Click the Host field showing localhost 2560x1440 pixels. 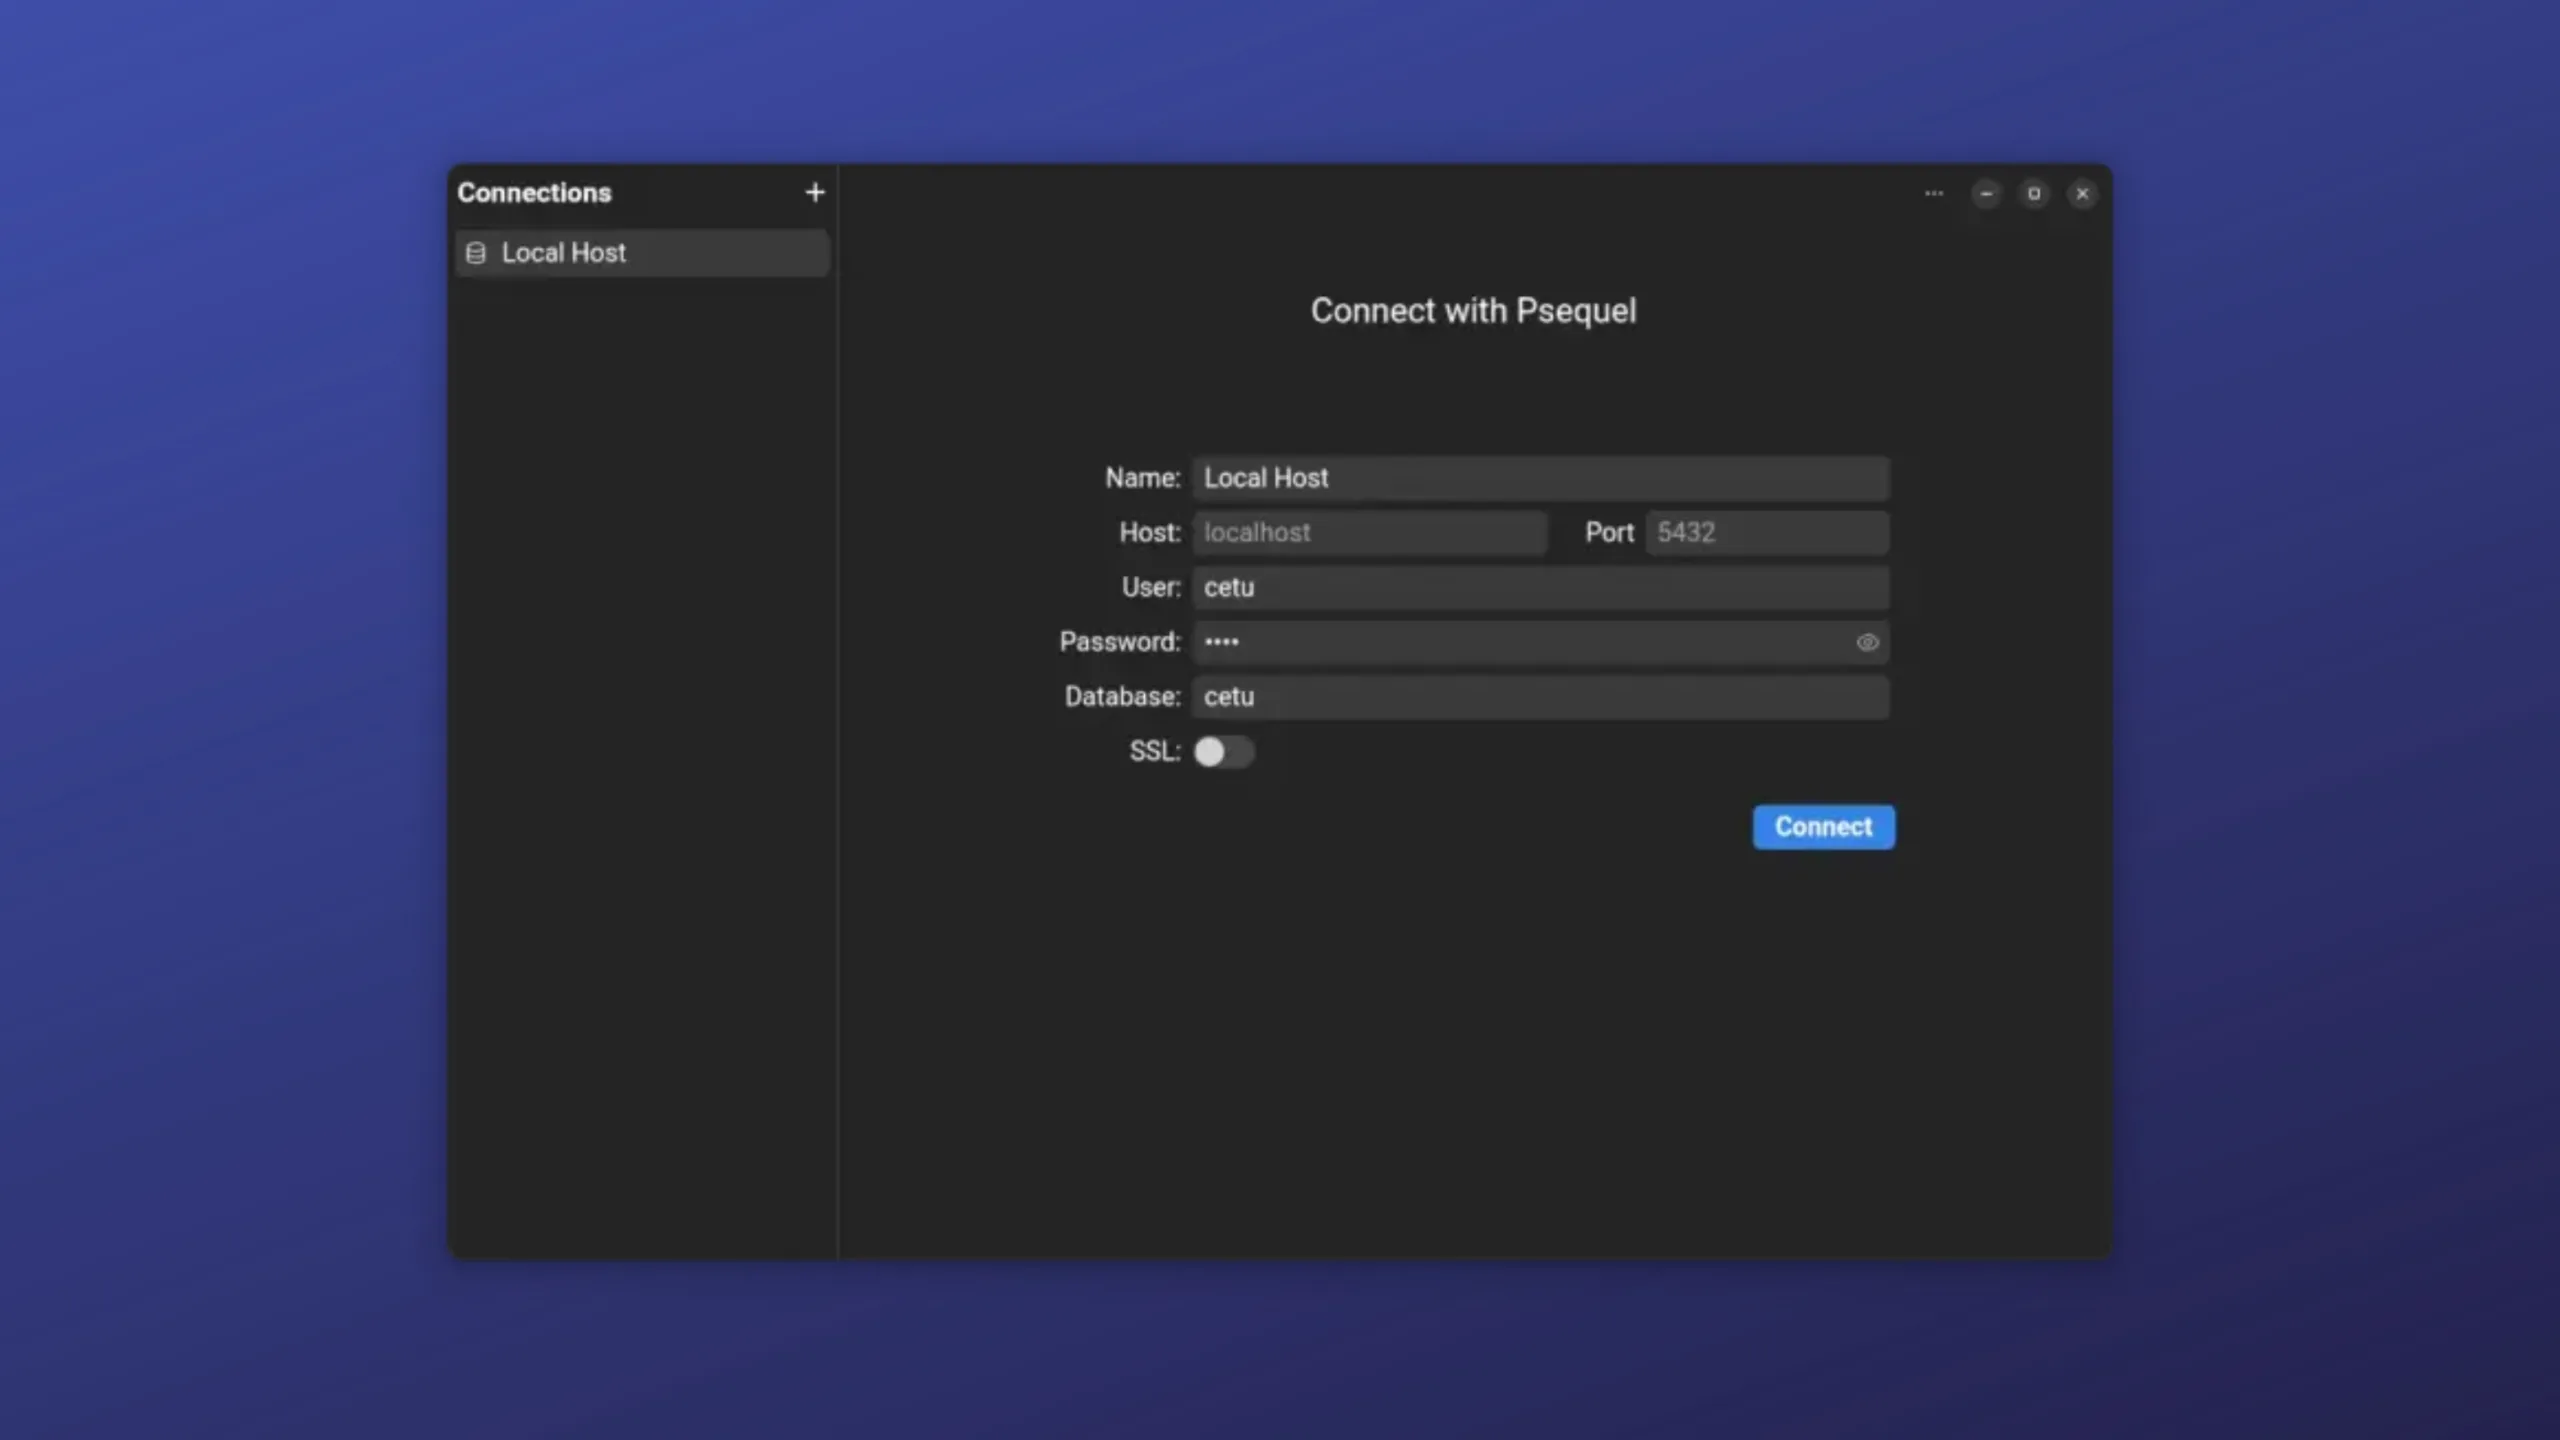click(1369, 533)
